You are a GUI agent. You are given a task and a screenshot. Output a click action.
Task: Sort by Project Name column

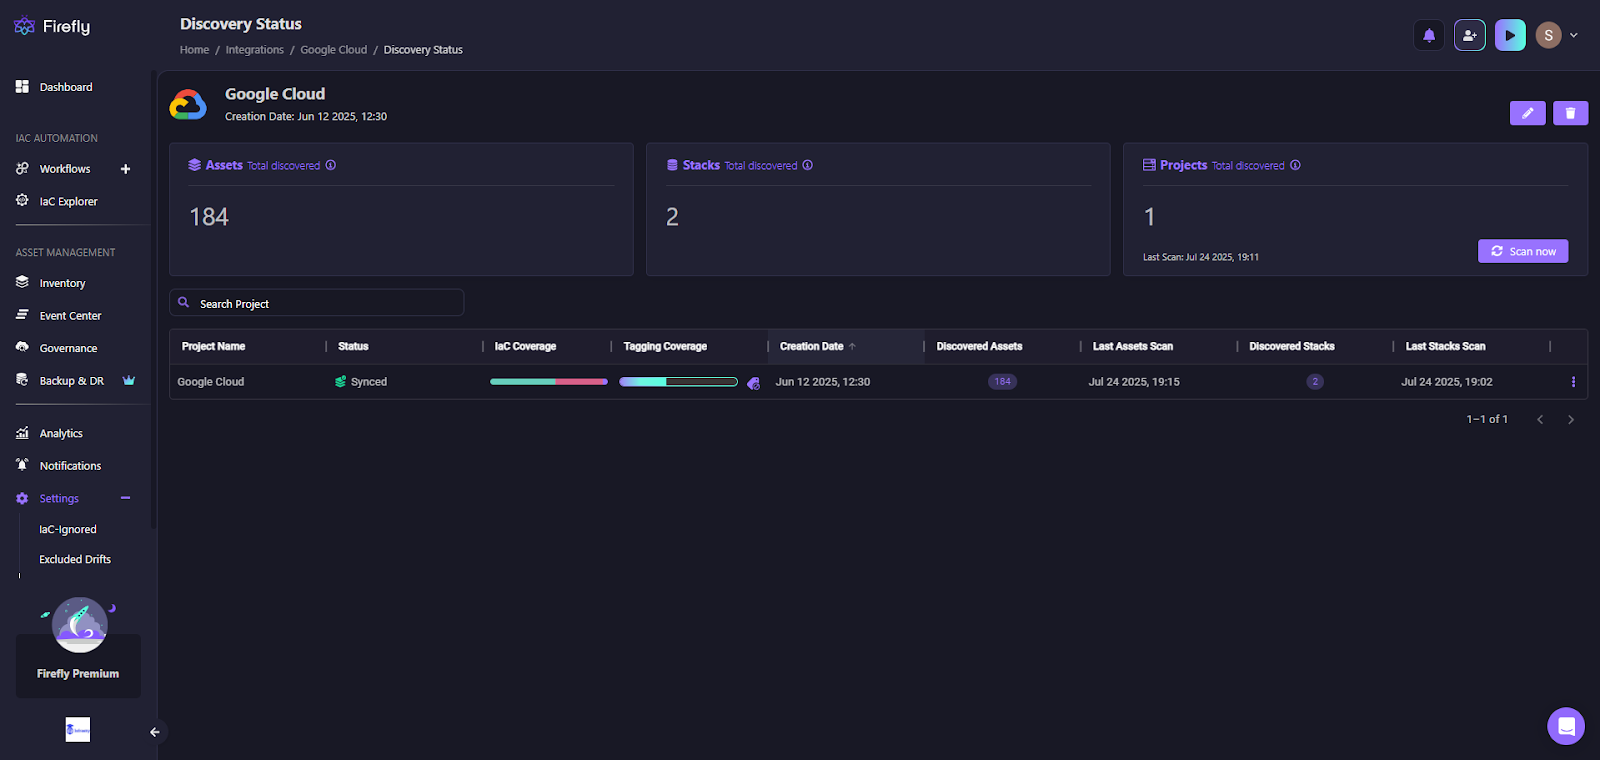pyautogui.click(x=213, y=346)
